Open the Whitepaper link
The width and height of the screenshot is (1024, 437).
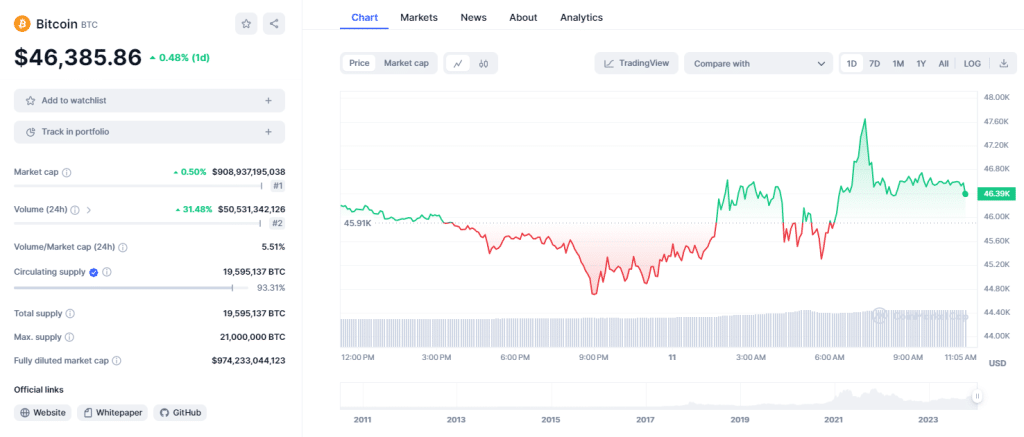coord(112,412)
